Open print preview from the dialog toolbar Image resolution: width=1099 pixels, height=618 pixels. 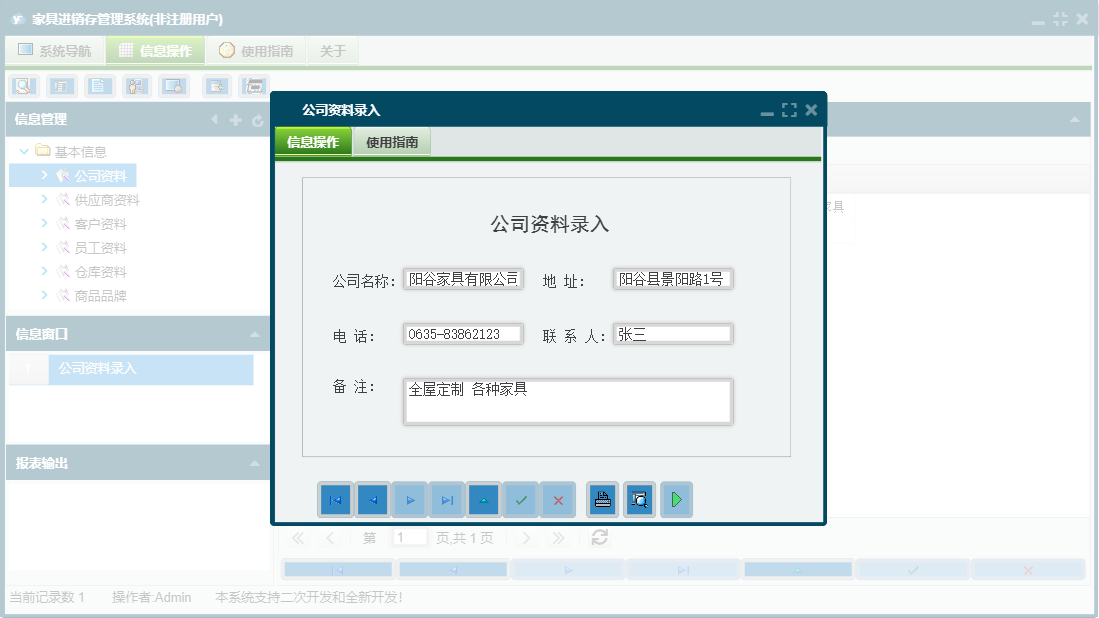(x=639, y=500)
